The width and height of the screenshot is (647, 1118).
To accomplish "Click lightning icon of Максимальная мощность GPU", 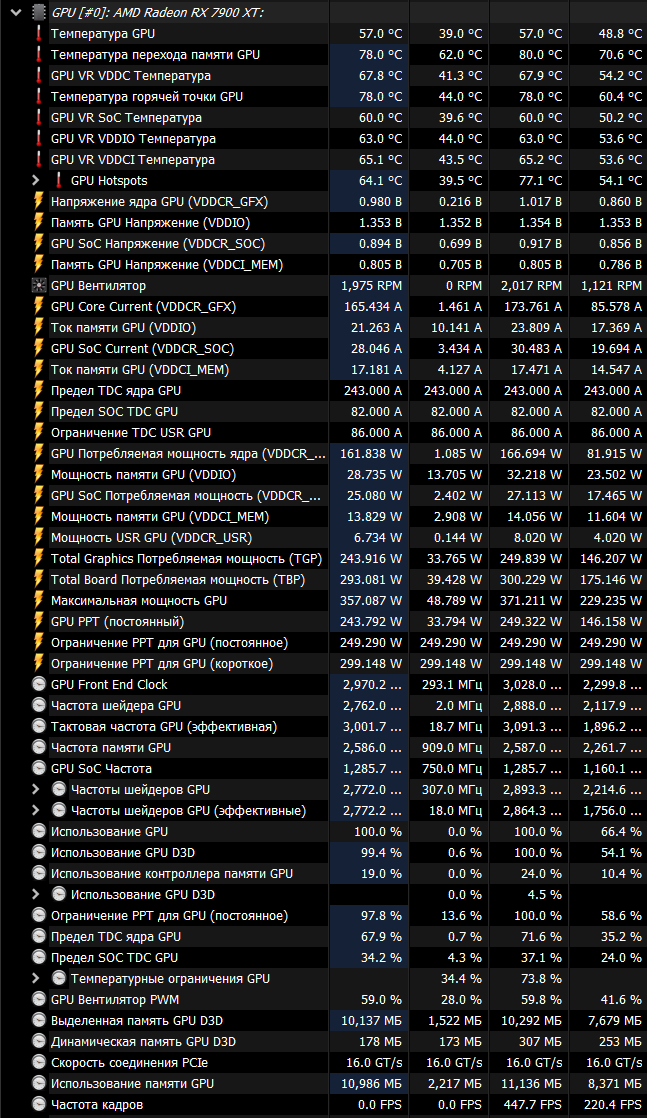I will [x=39, y=600].
